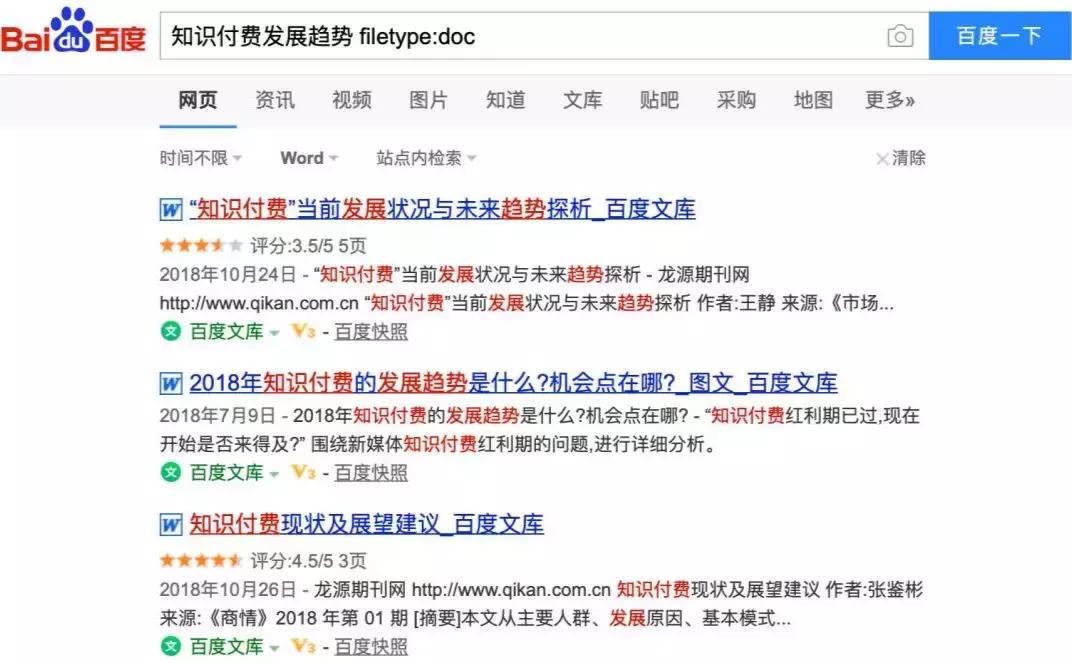Viewport: 1072px width, 663px height.
Task: Click the V3 credit badge under second result
Action: pyautogui.click(x=301, y=474)
